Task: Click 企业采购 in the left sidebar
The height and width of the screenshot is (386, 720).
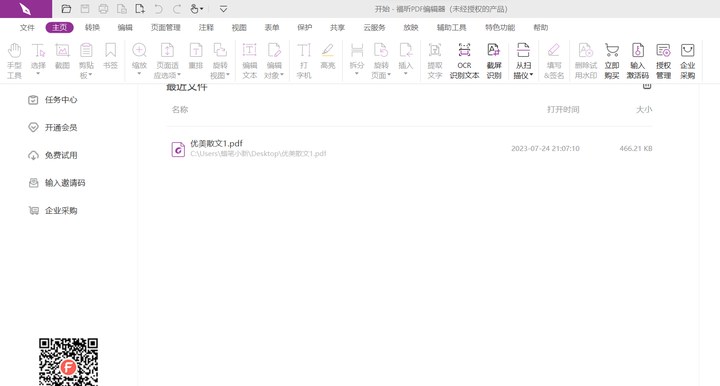Action: point(52,210)
